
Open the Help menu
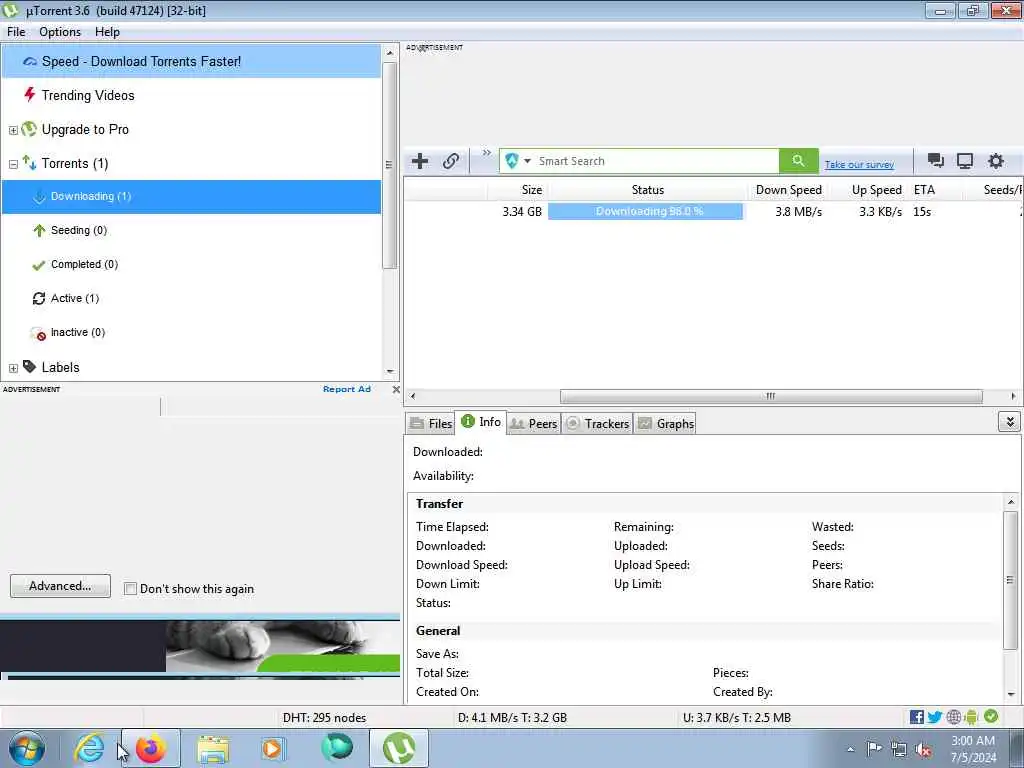[x=107, y=32]
